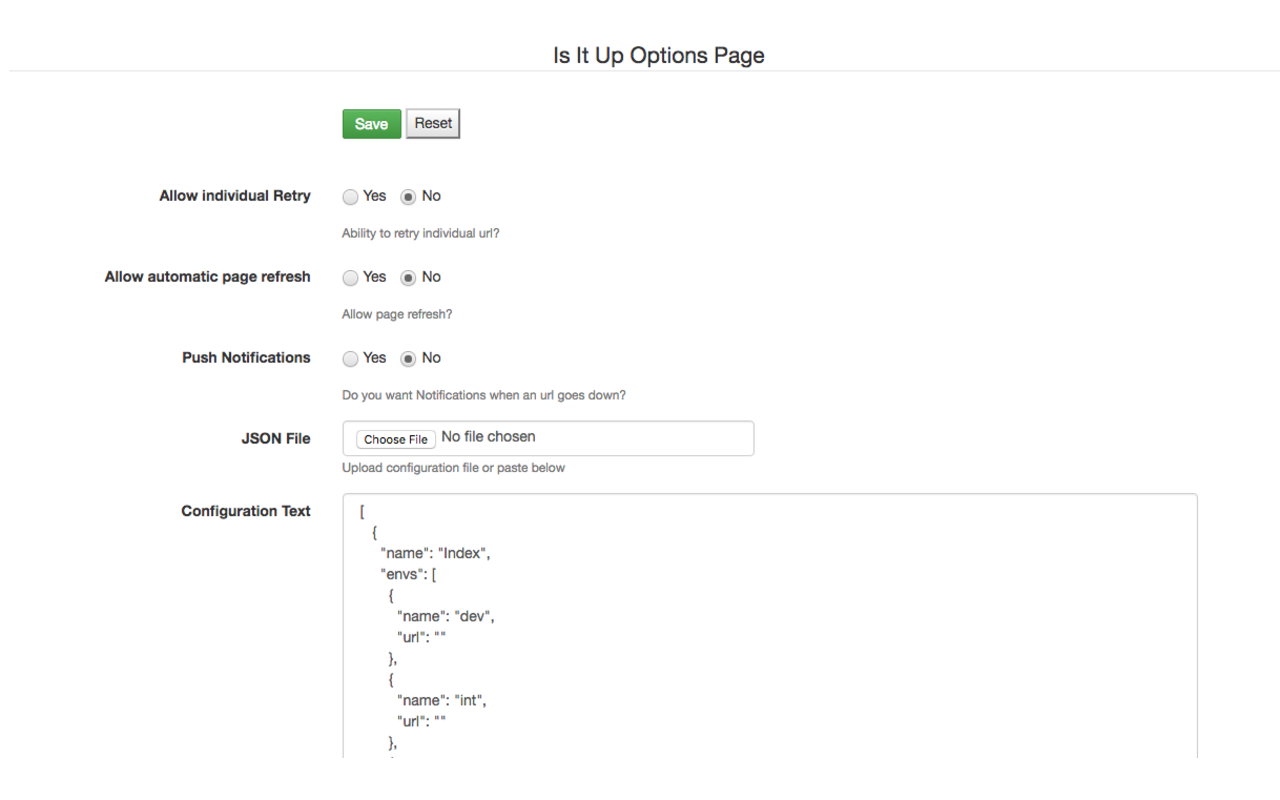Click the "Is It Up Options Page" heading

point(658,56)
